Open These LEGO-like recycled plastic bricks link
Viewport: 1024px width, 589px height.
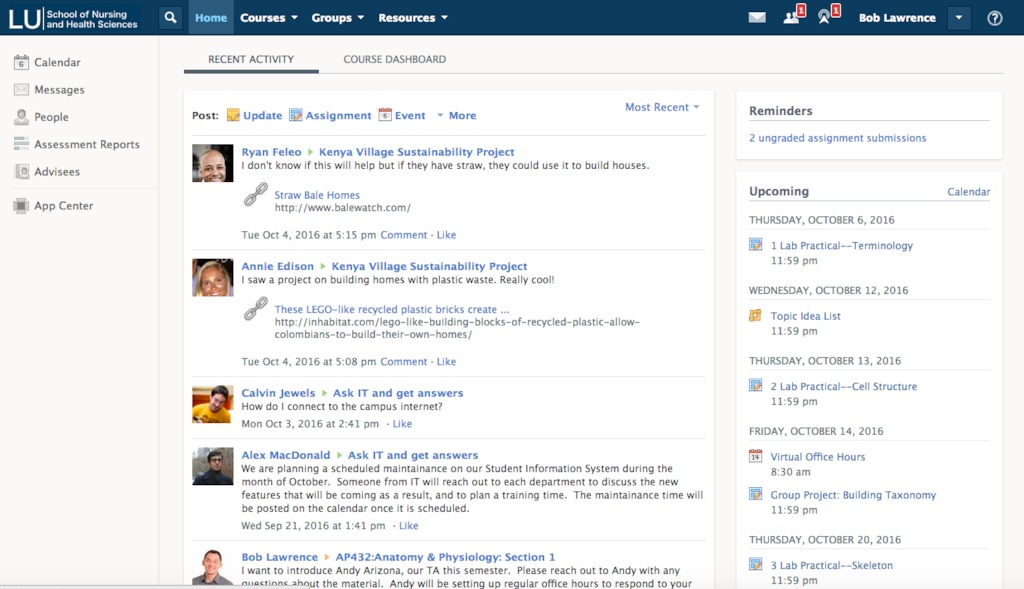(x=392, y=310)
